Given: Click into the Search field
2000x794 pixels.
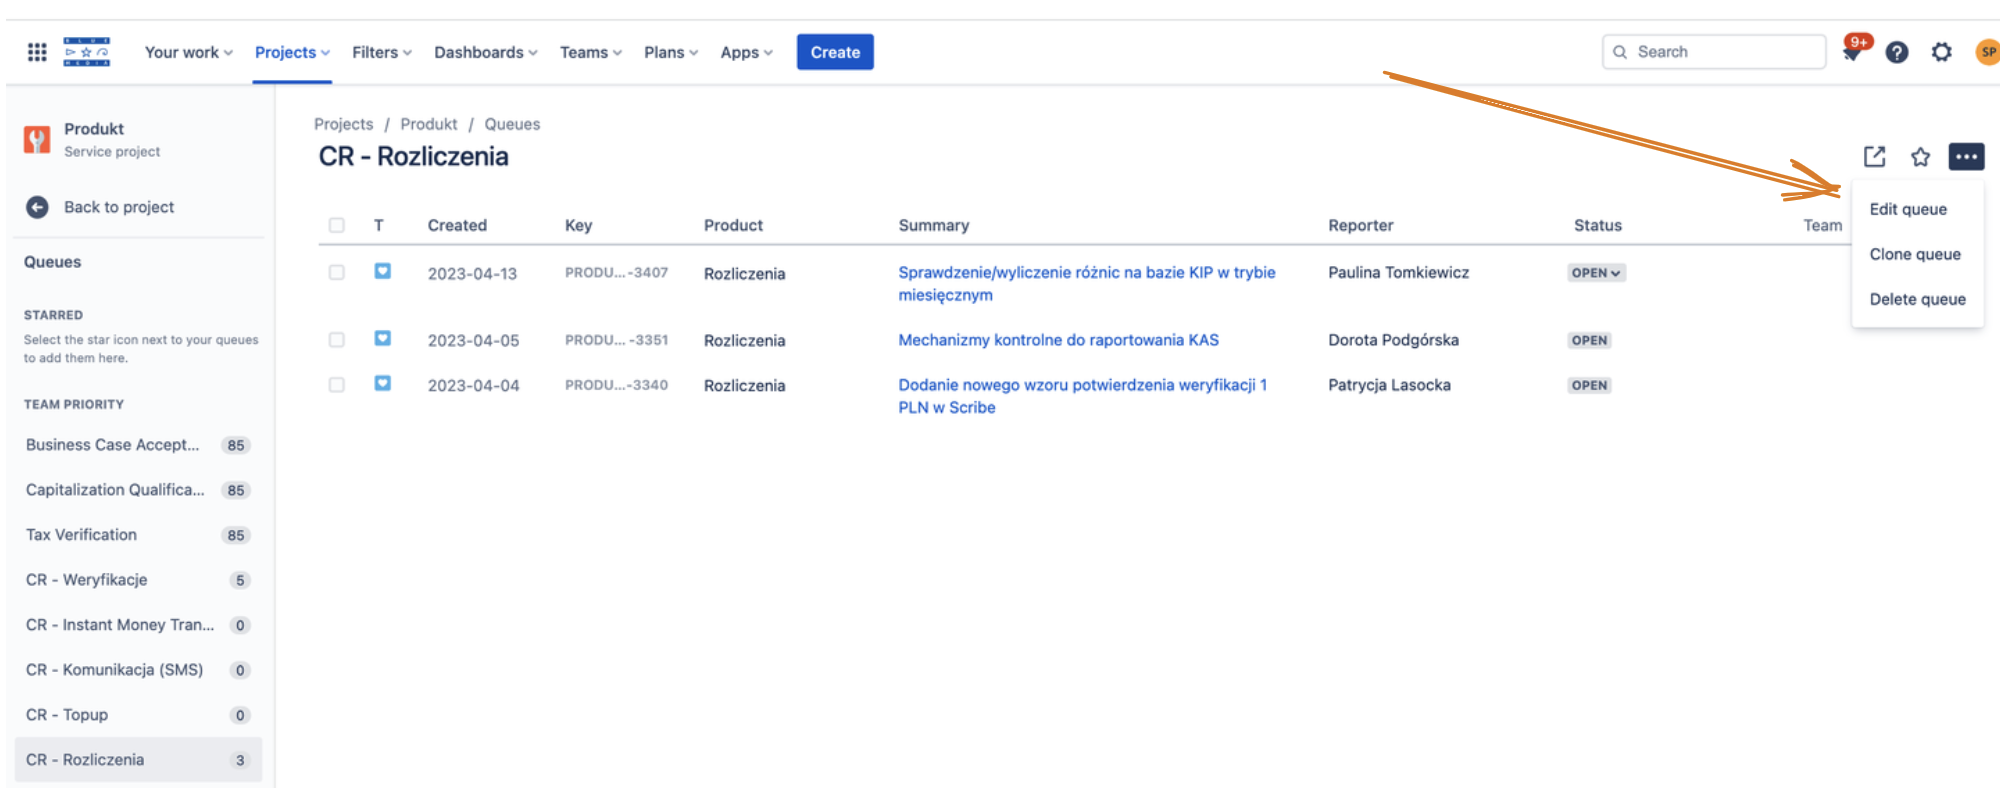Looking at the screenshot, I should coord(1722,52).
